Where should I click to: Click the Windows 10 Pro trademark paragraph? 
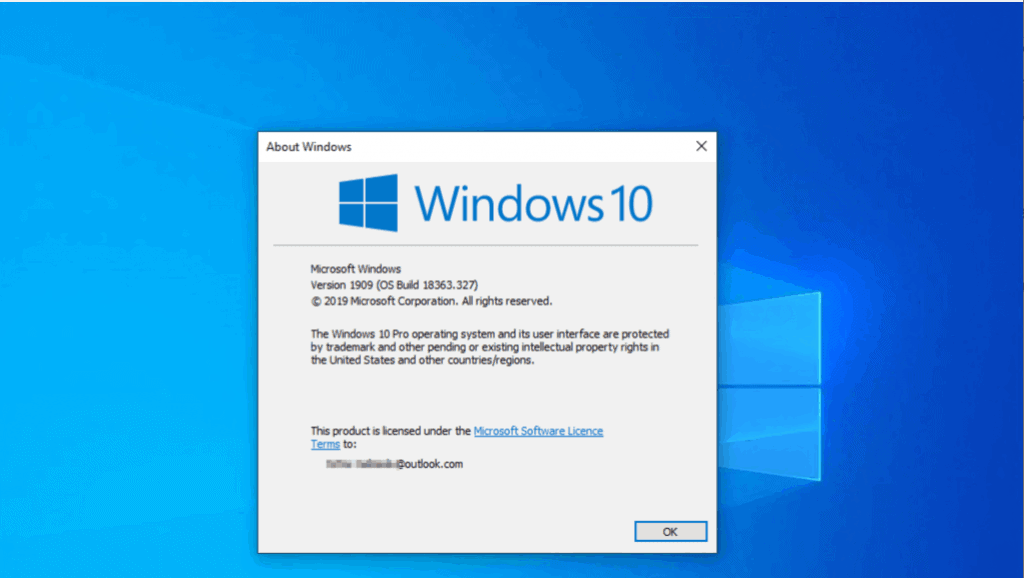point(490,347)
